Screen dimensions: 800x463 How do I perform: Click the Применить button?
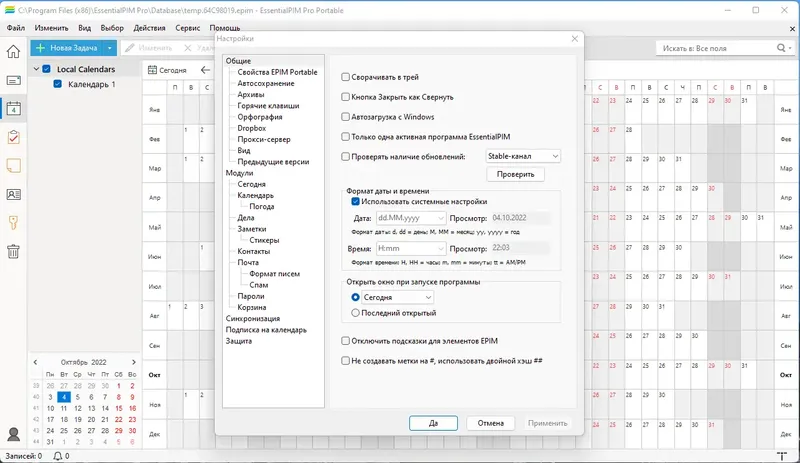tap(547, 423)
